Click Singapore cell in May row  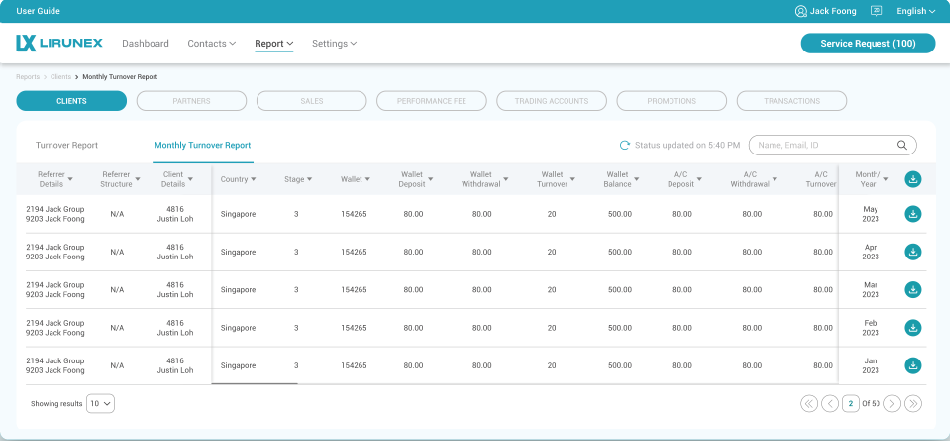(x=238, y=214)
